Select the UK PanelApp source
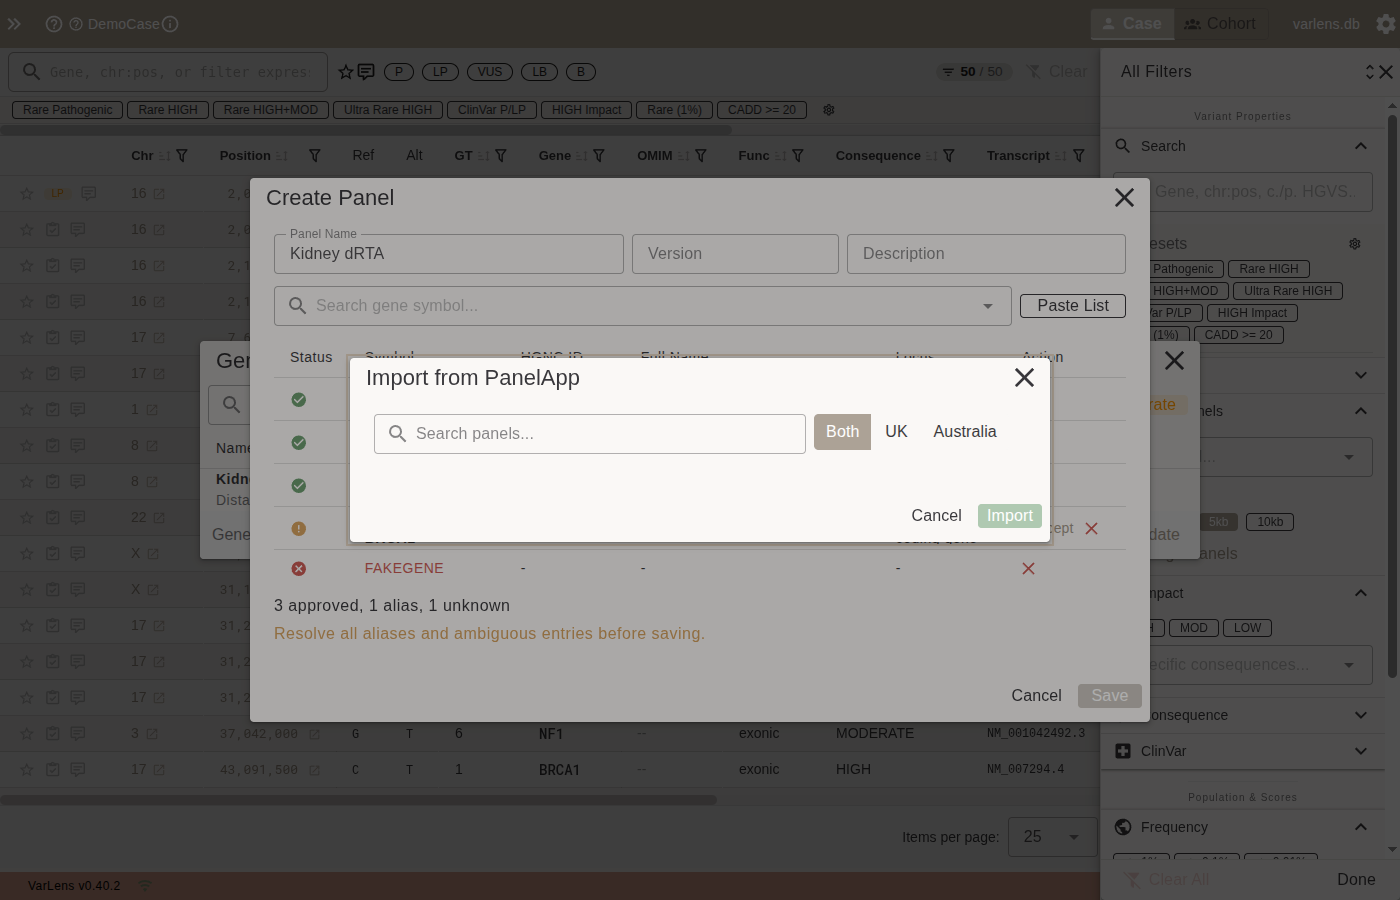The image size is (1400, 900). (x=896, y=431)
